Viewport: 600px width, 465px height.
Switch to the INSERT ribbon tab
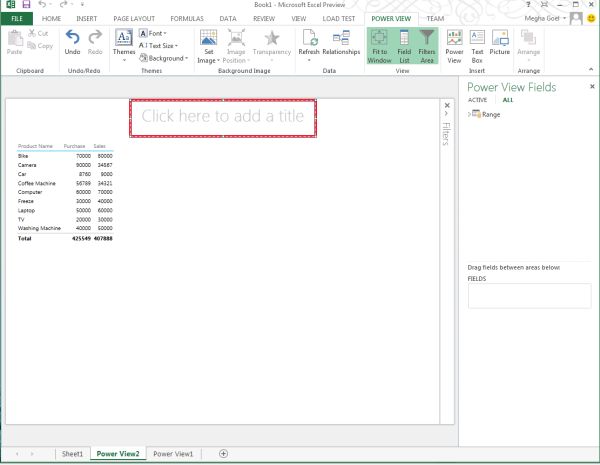click(x=86, y=19)
